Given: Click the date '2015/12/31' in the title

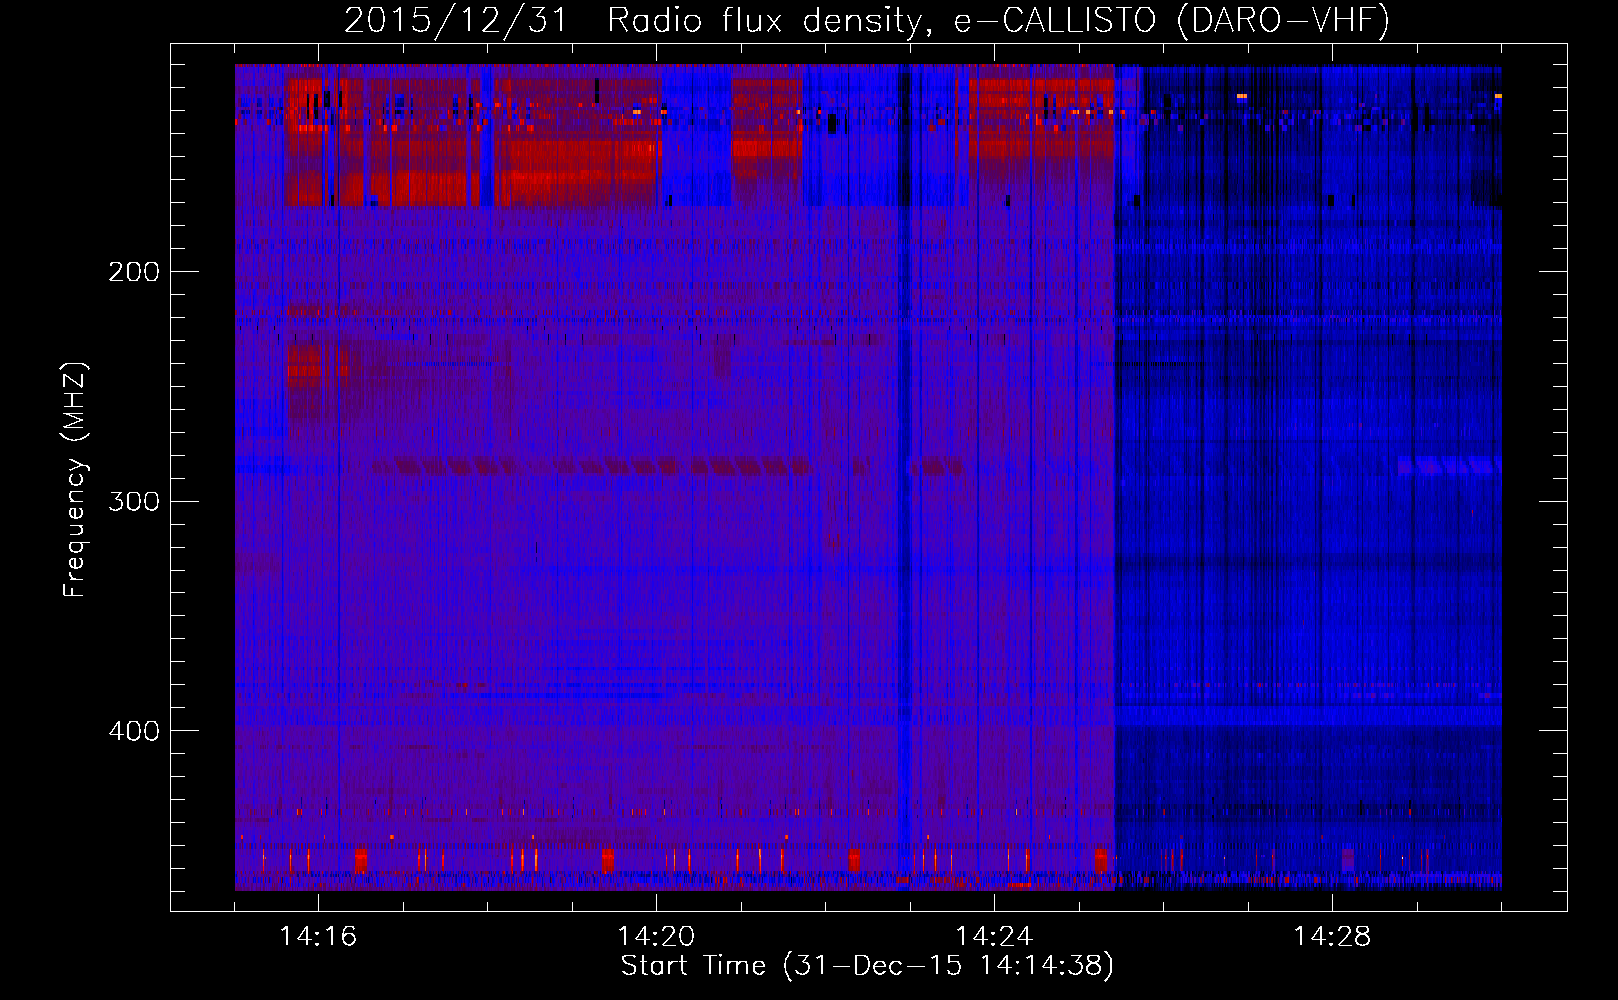Looking at the screenshot, I should [455, 20].
